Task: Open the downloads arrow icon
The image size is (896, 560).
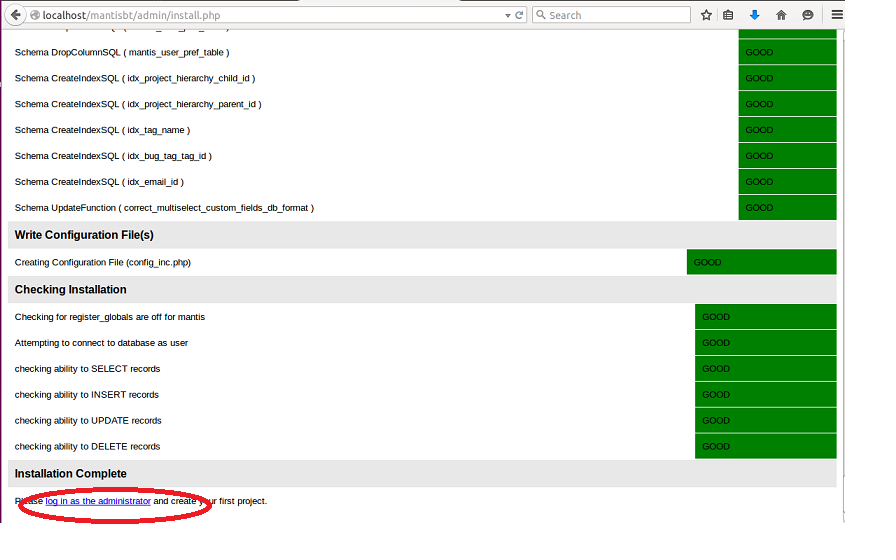Action: click(754, 15)
